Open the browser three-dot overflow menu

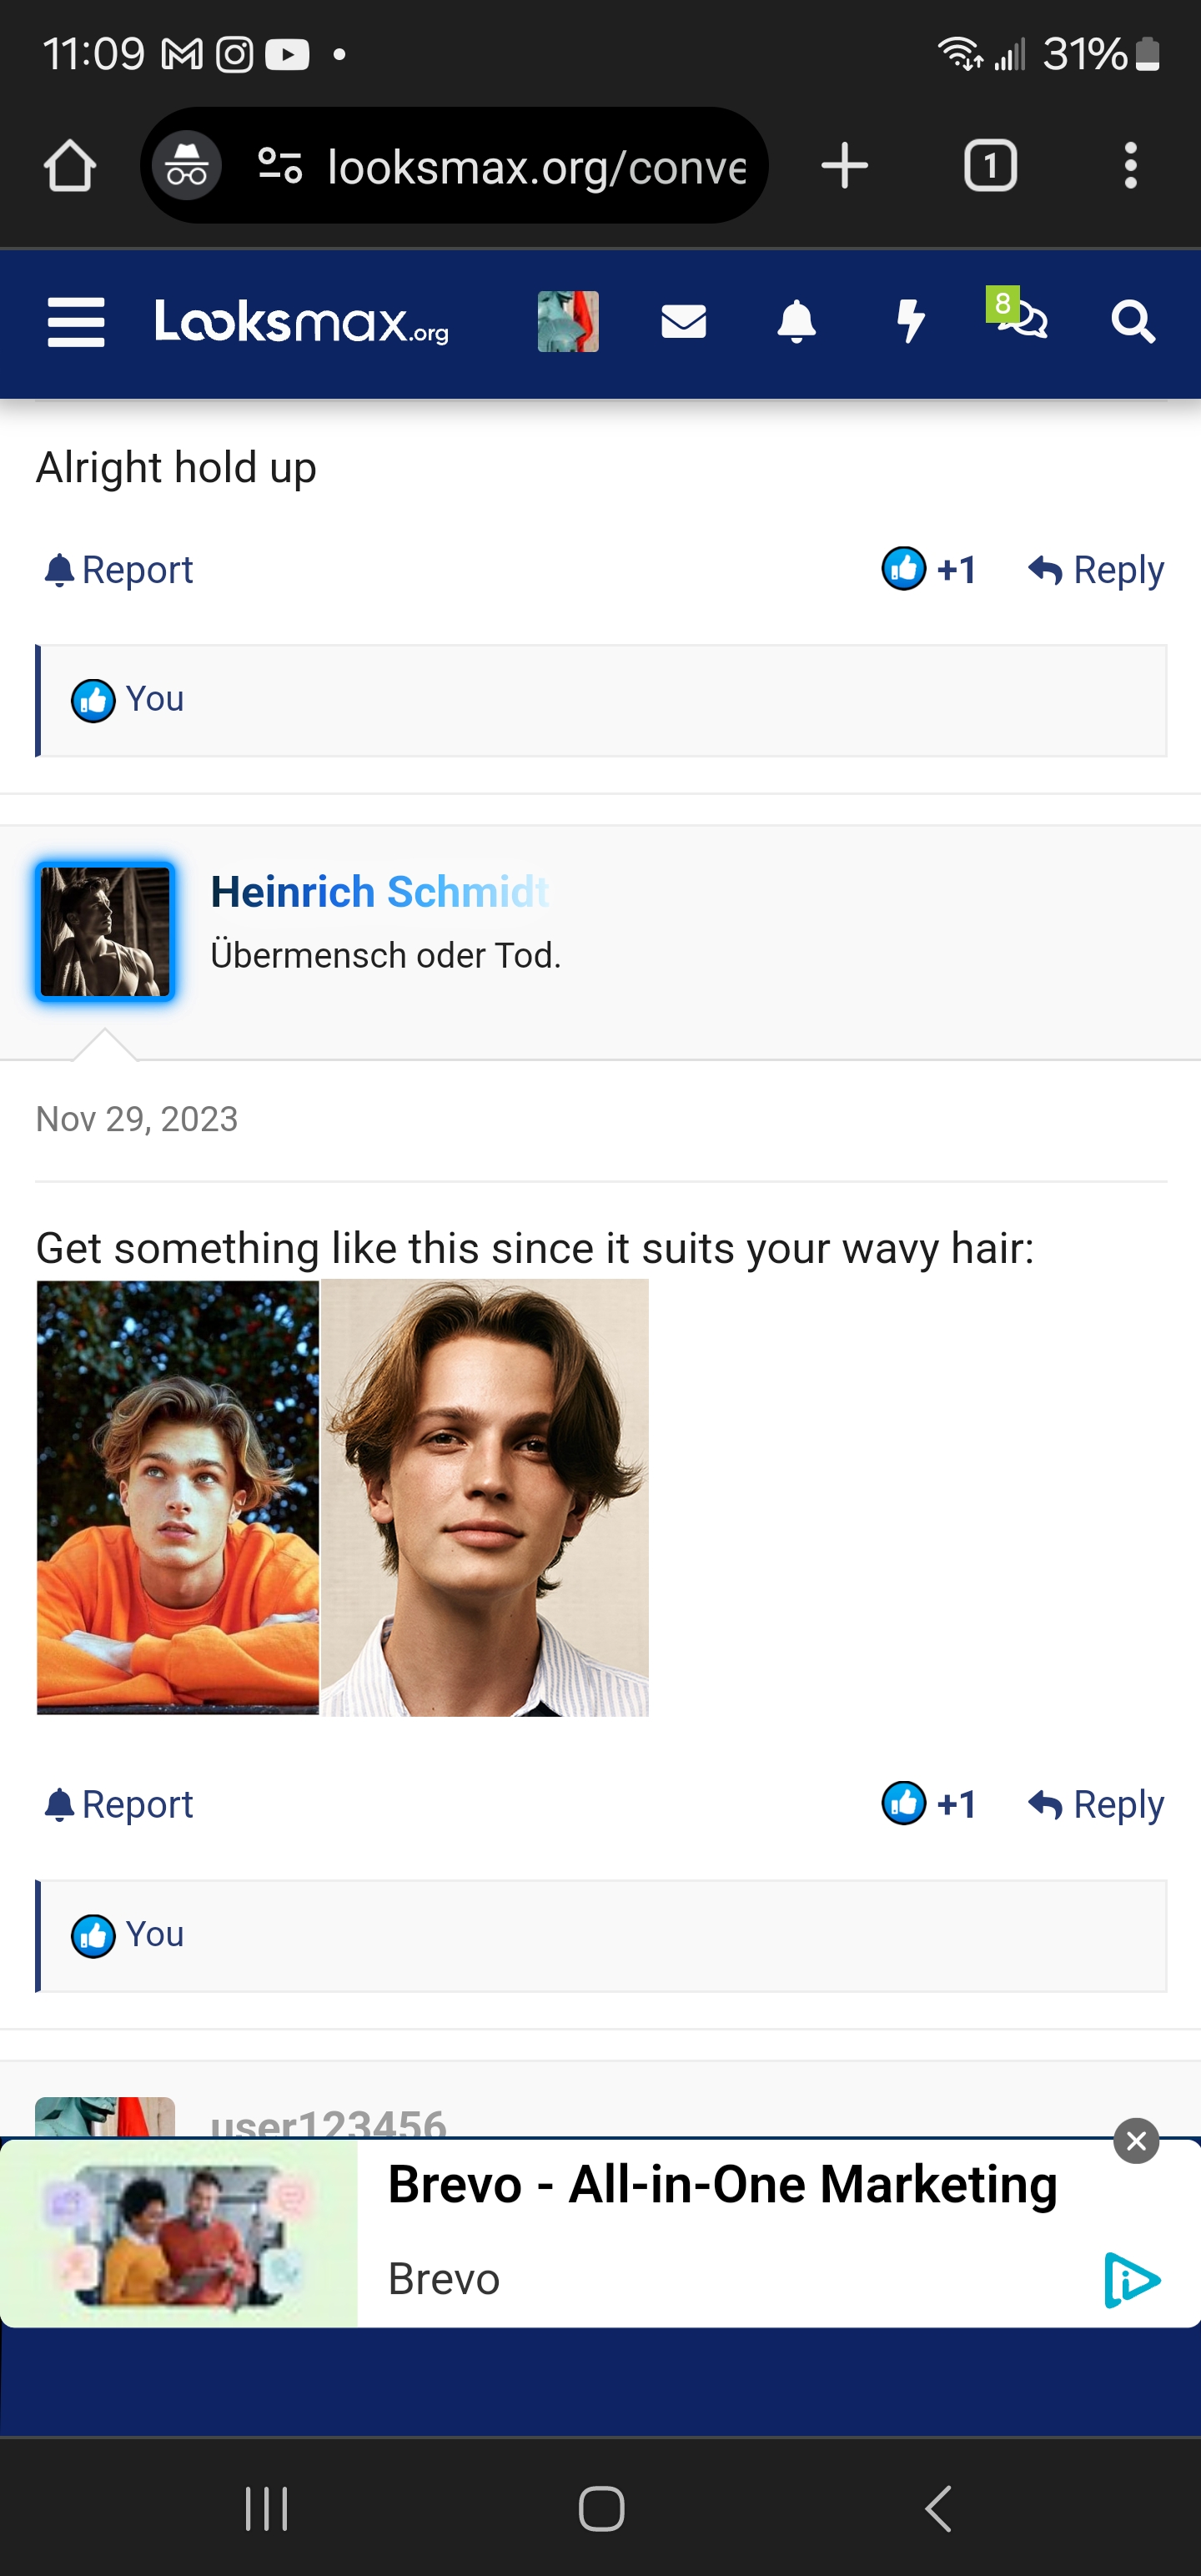tap(1131, 165)
